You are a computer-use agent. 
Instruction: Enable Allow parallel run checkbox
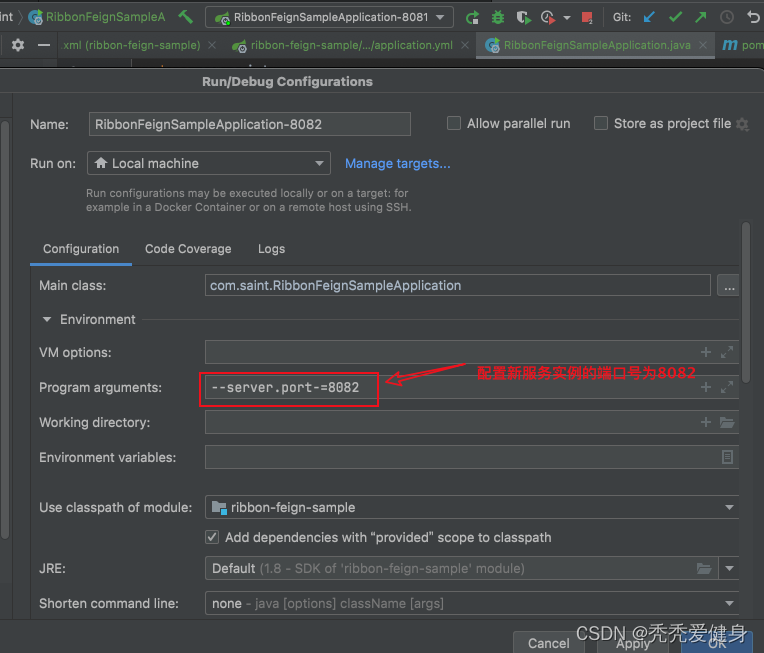tap(454, 123)
